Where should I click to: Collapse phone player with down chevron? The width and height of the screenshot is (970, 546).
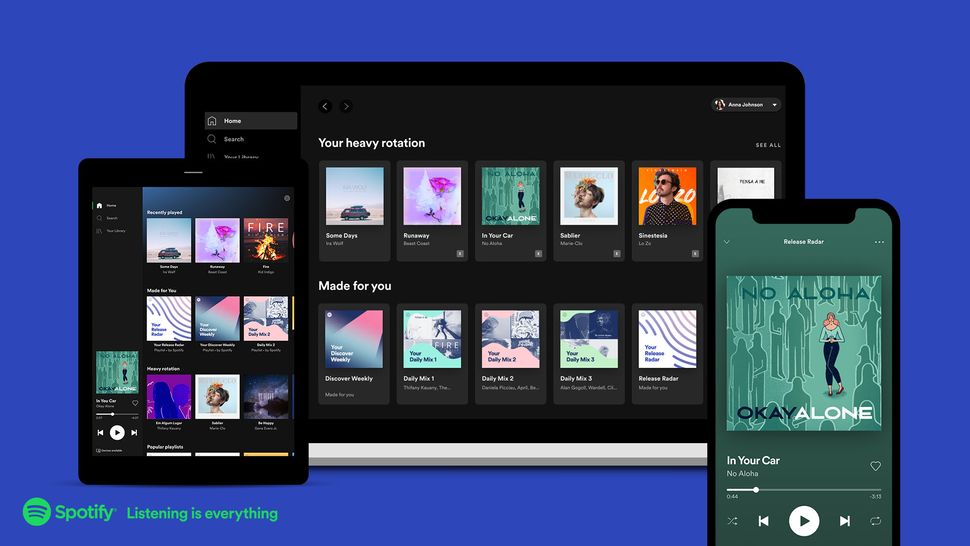(727, 242)
